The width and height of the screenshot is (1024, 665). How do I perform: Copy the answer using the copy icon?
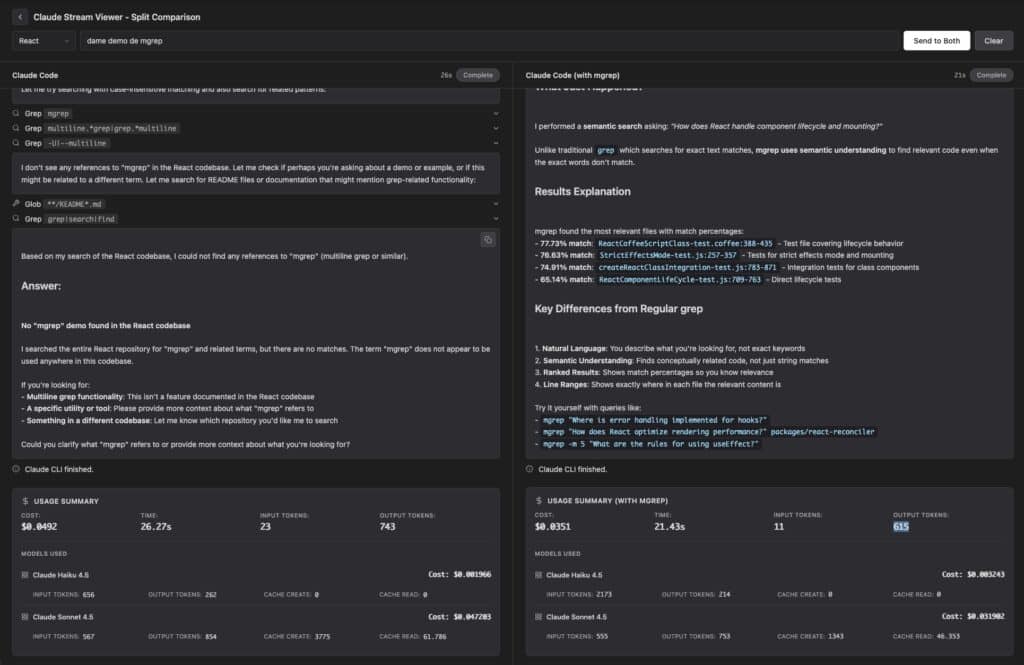tap(487, 240)
